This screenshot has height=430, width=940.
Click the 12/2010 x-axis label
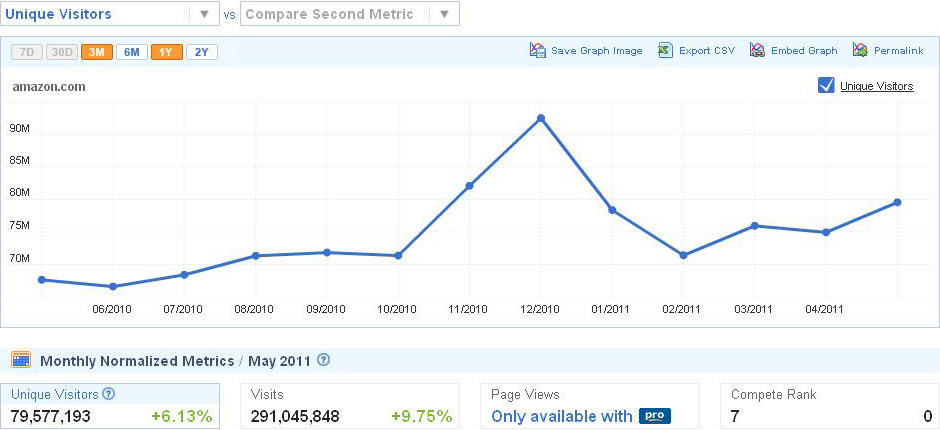(x=540, y=309)
